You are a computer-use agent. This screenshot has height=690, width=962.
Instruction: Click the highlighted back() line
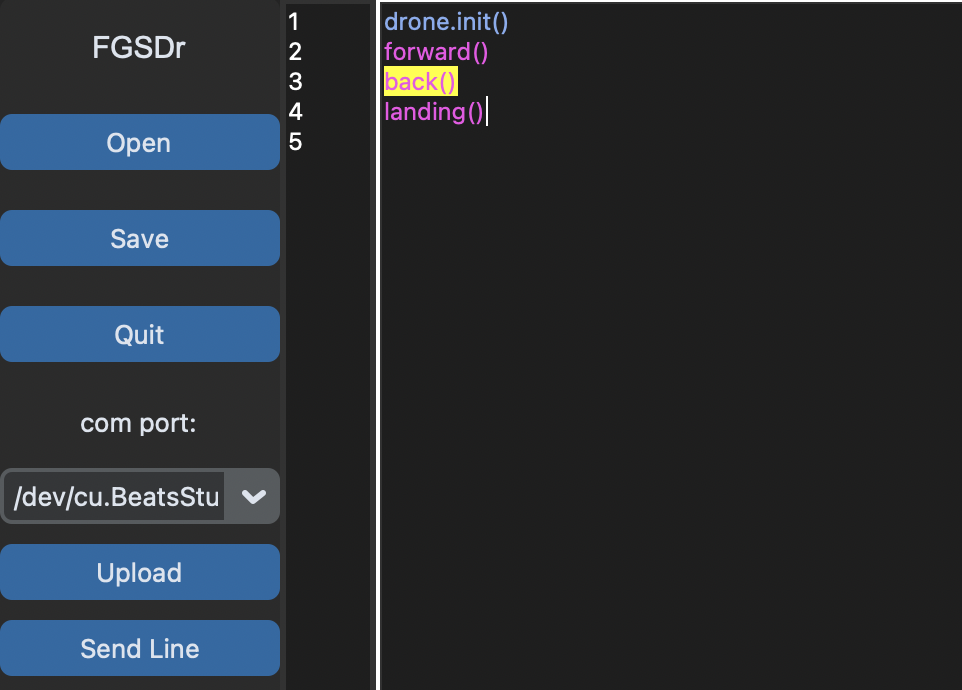[x=420, y=81]
